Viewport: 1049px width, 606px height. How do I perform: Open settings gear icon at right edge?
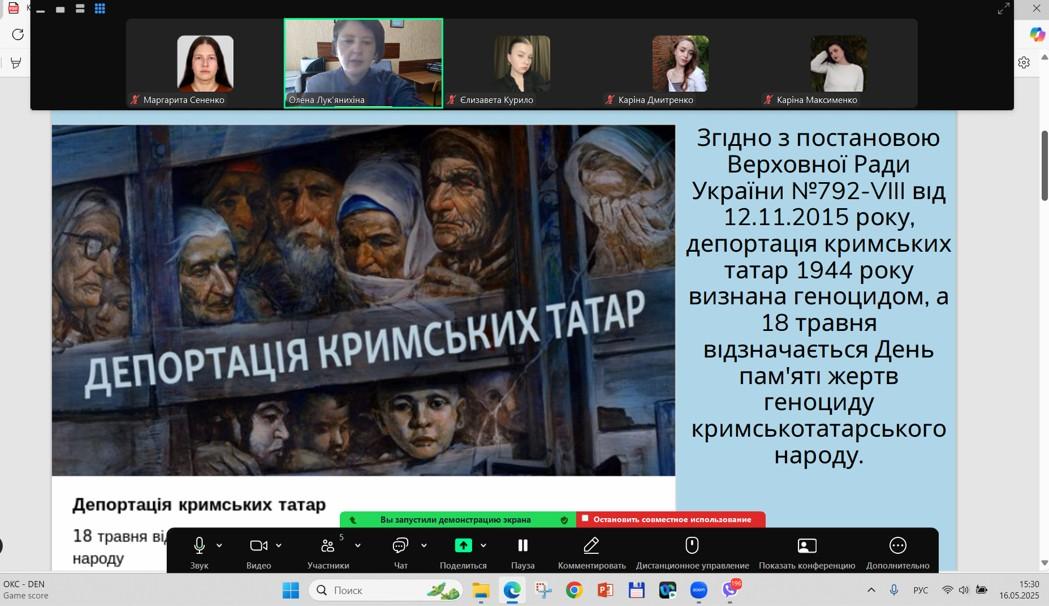(1024, 63)
